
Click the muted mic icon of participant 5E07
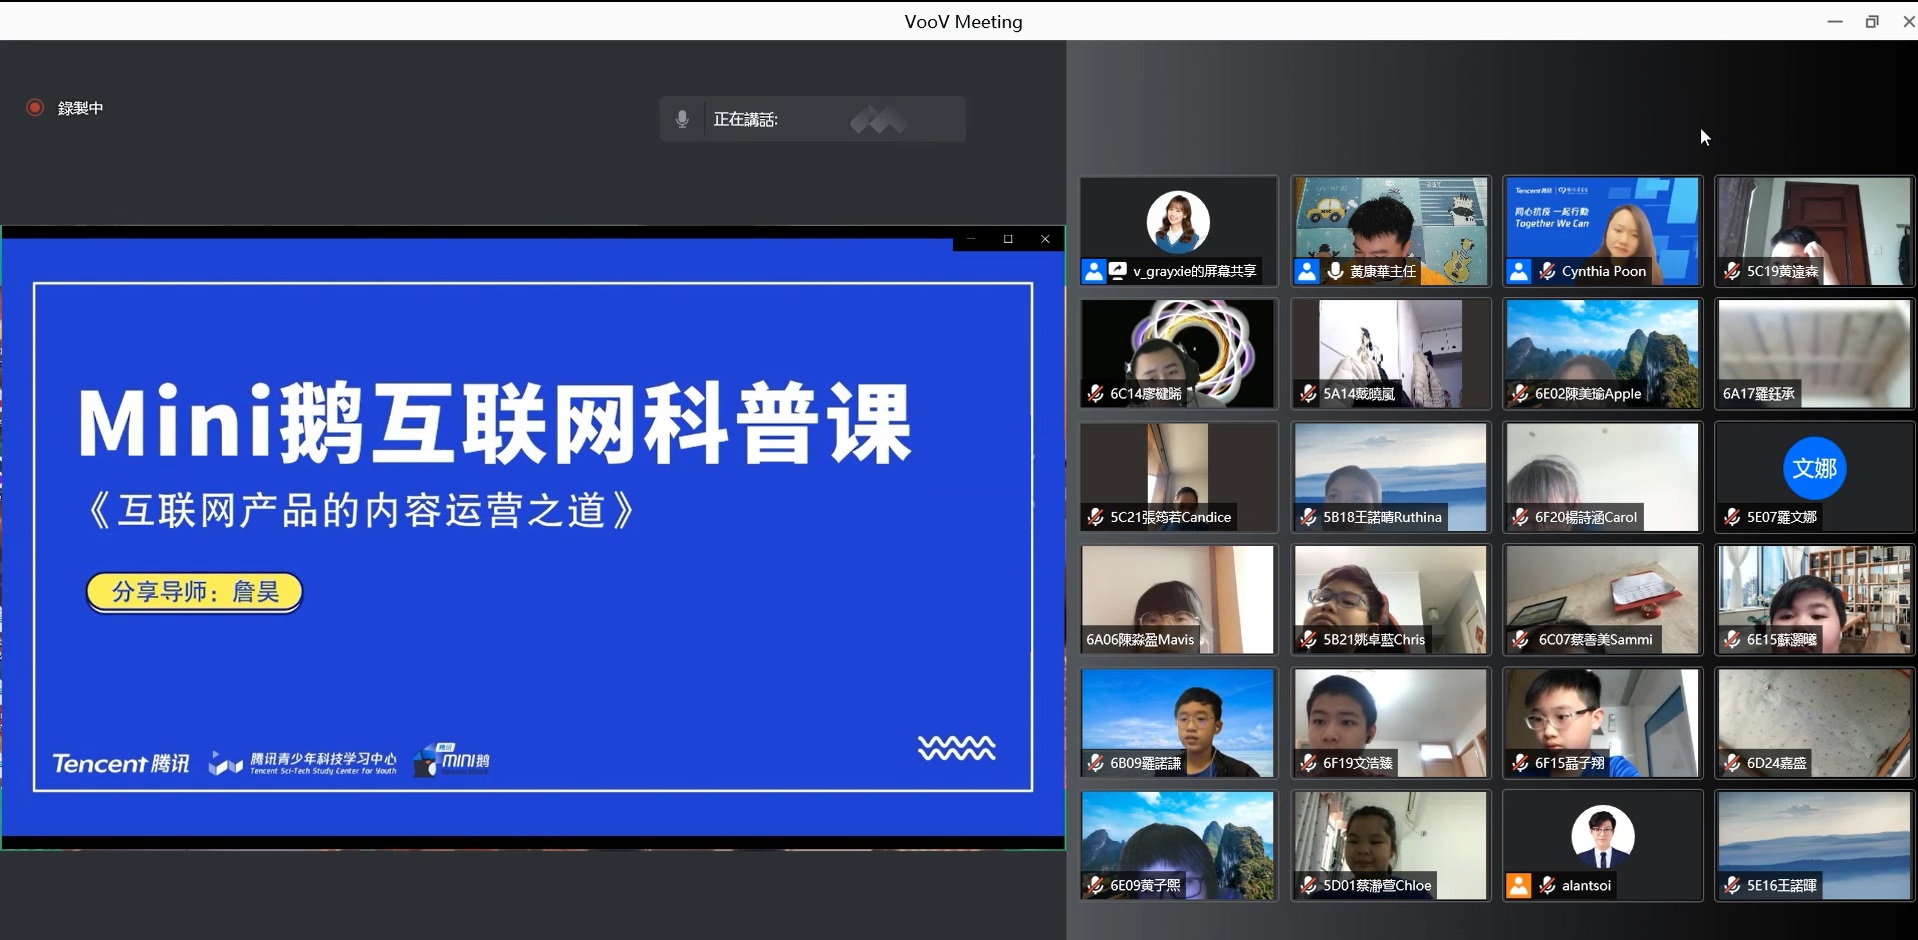point(1732,517)
